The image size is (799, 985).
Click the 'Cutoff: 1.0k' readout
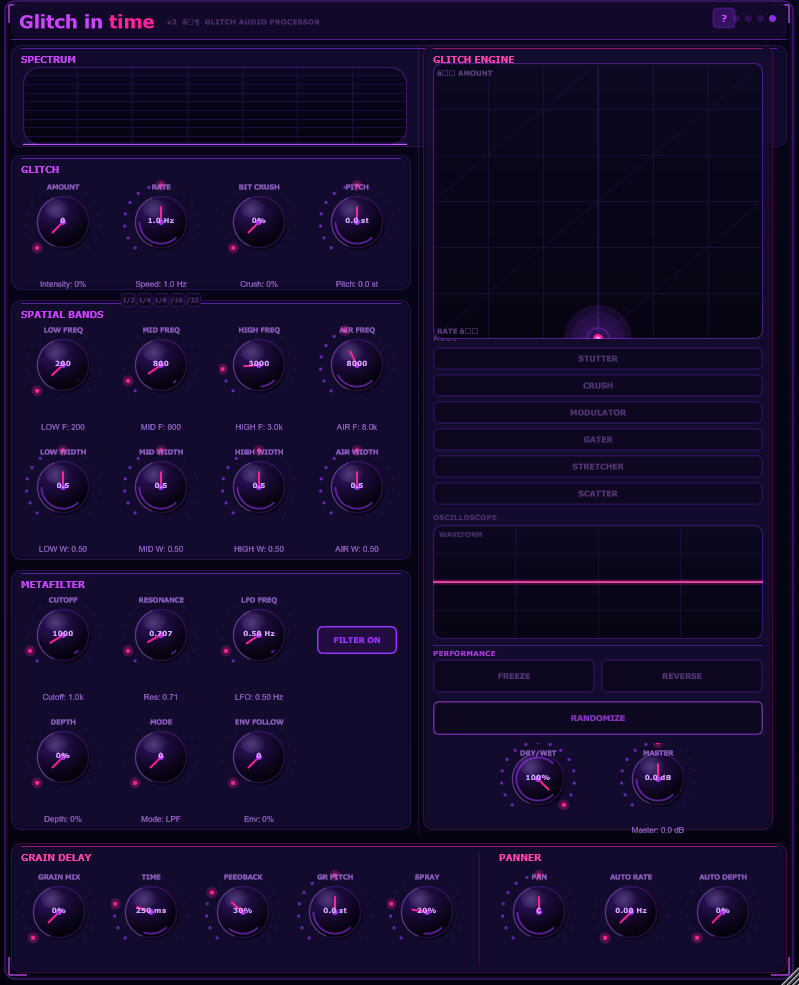pos(63,697)
